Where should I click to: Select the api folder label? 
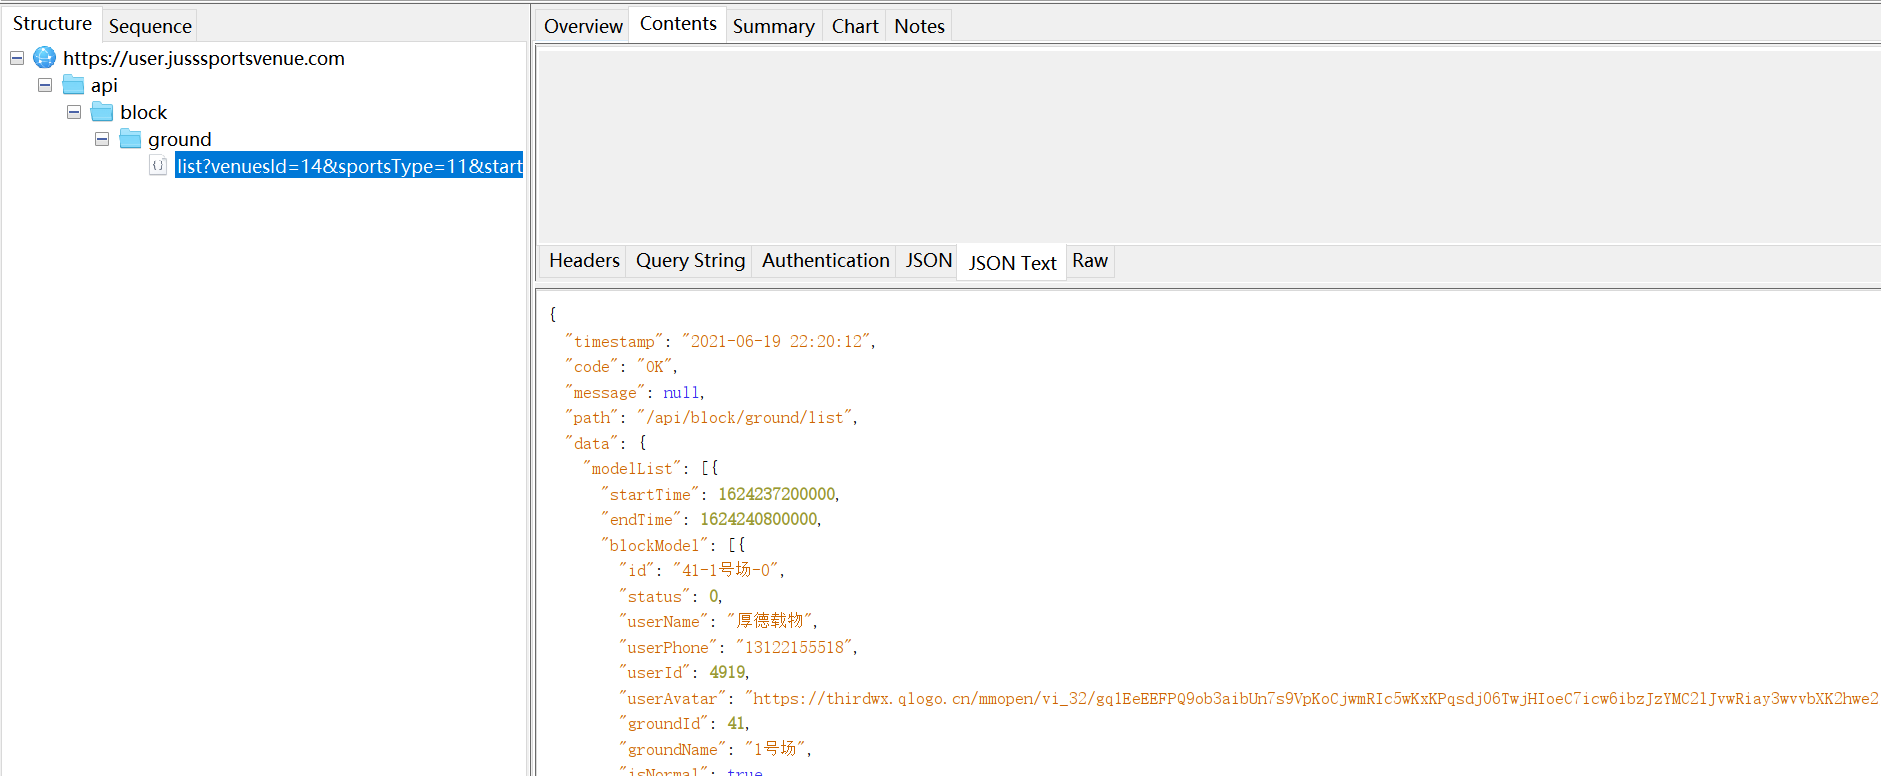104,85
